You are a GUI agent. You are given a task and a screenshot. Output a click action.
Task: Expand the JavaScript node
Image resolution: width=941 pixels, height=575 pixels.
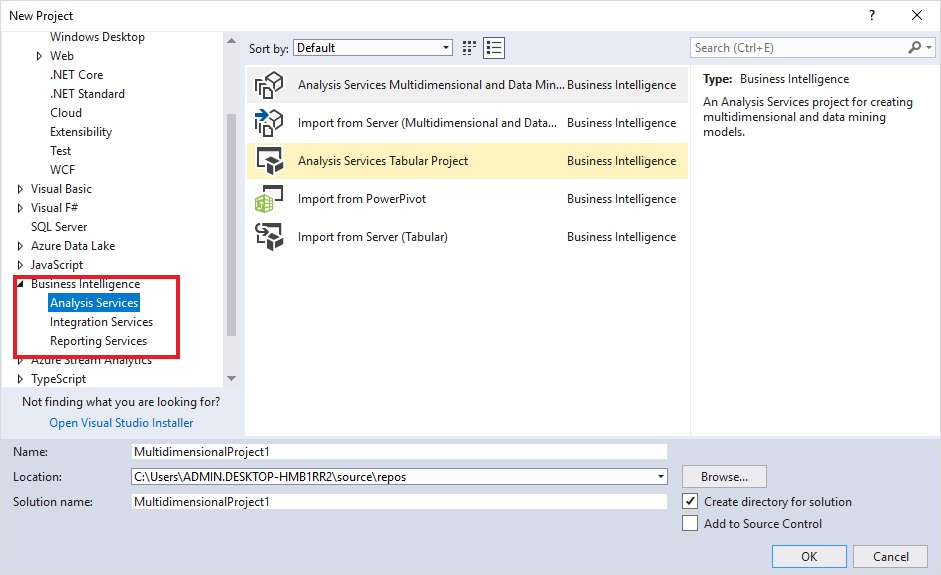coord(20,265)
